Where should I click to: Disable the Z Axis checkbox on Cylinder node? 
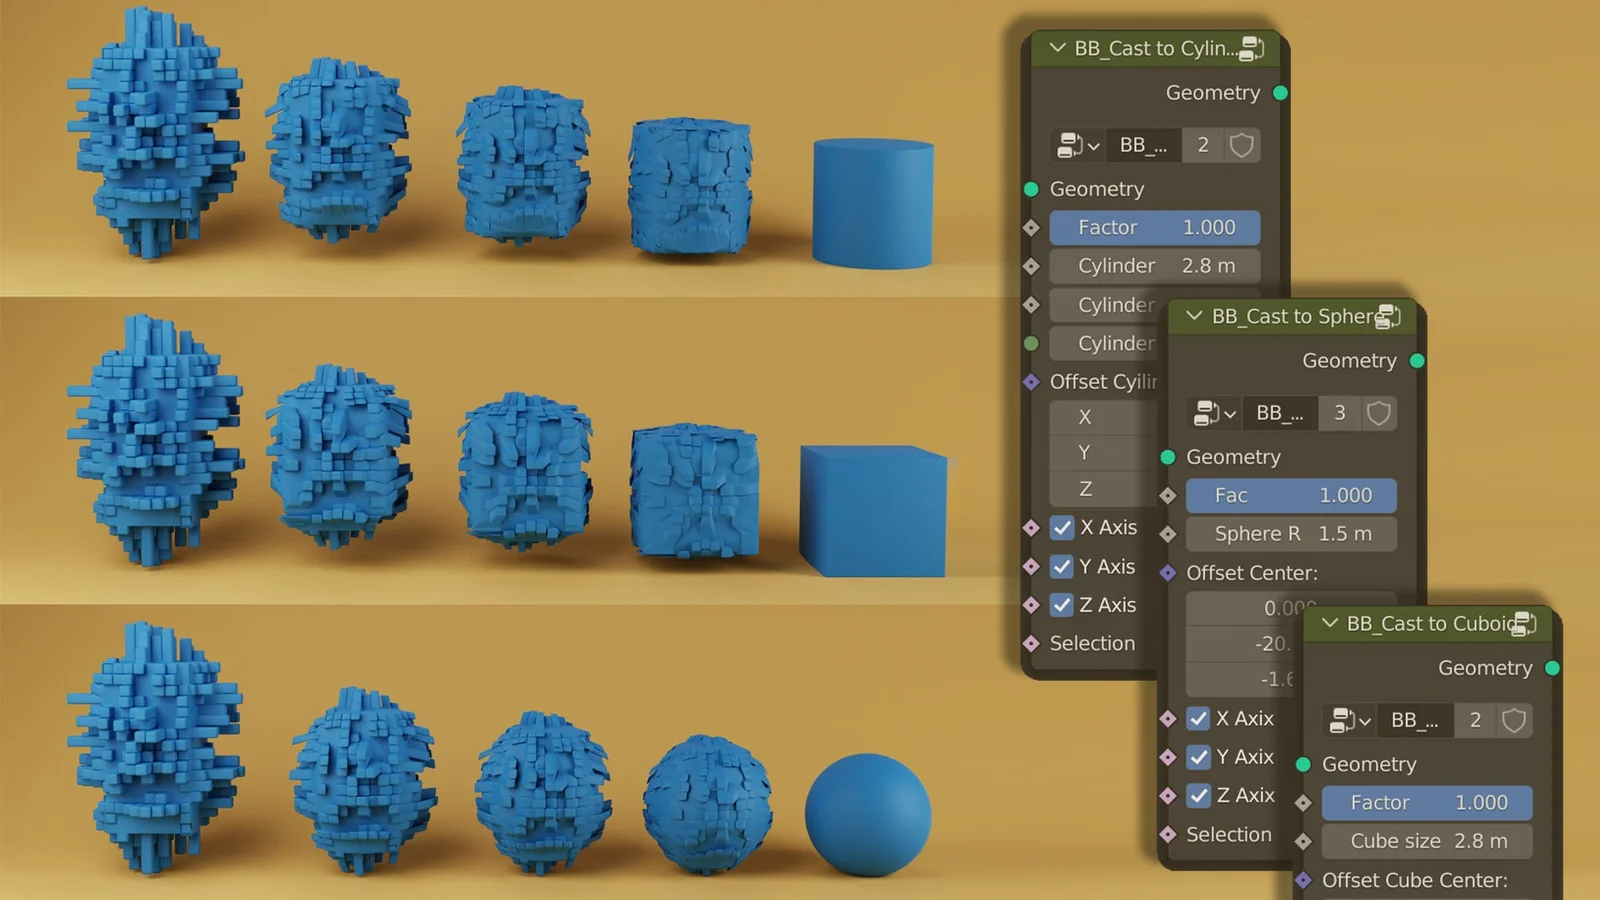[1062, 605]
